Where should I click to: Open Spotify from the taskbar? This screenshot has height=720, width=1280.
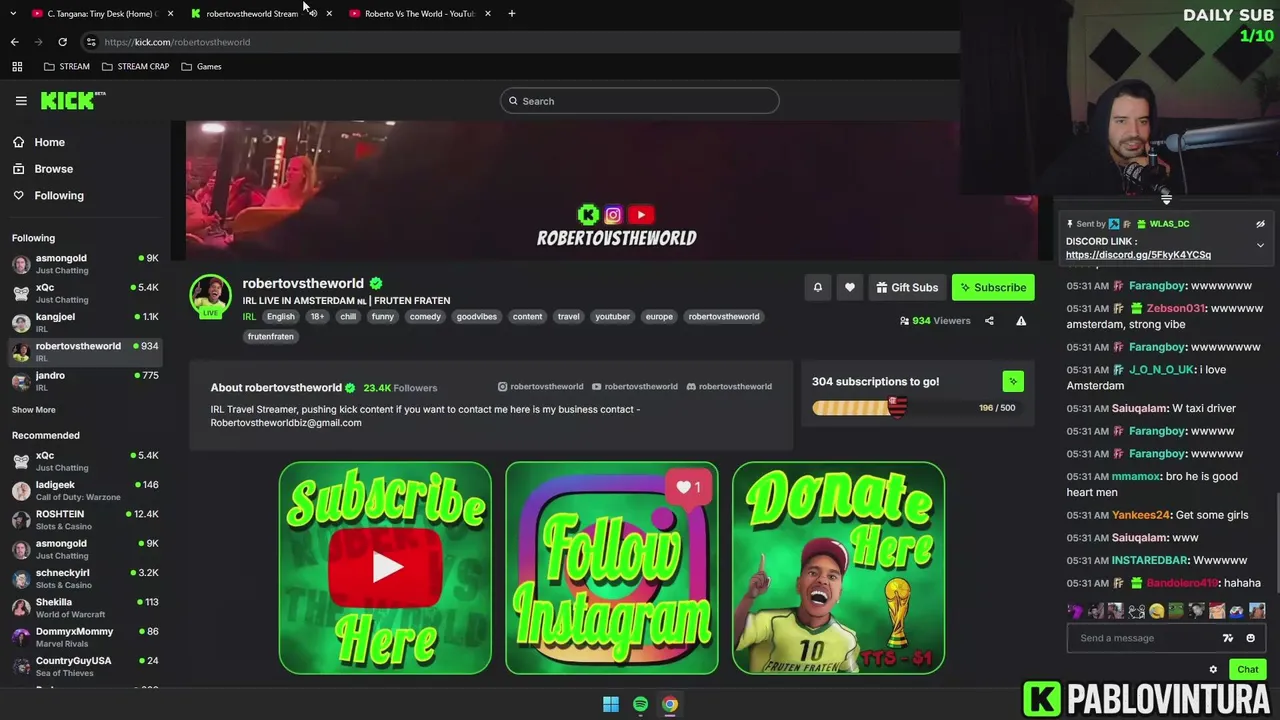pyautogui.click(x=640, y=704)
